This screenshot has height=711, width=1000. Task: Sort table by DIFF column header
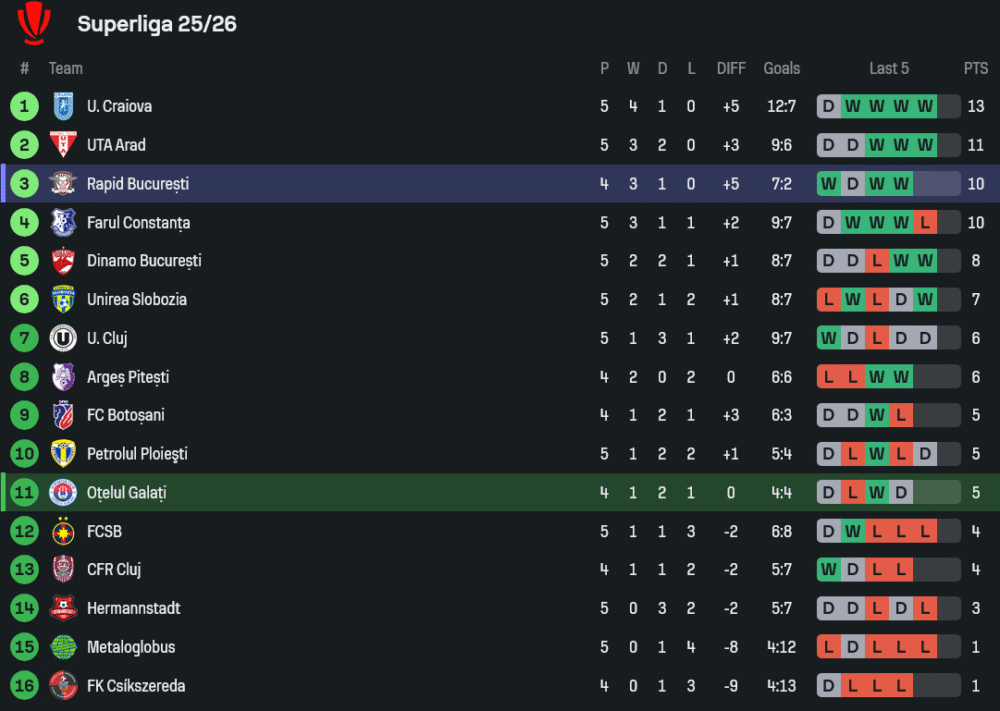pyautogui.click(x=731, y=68)
